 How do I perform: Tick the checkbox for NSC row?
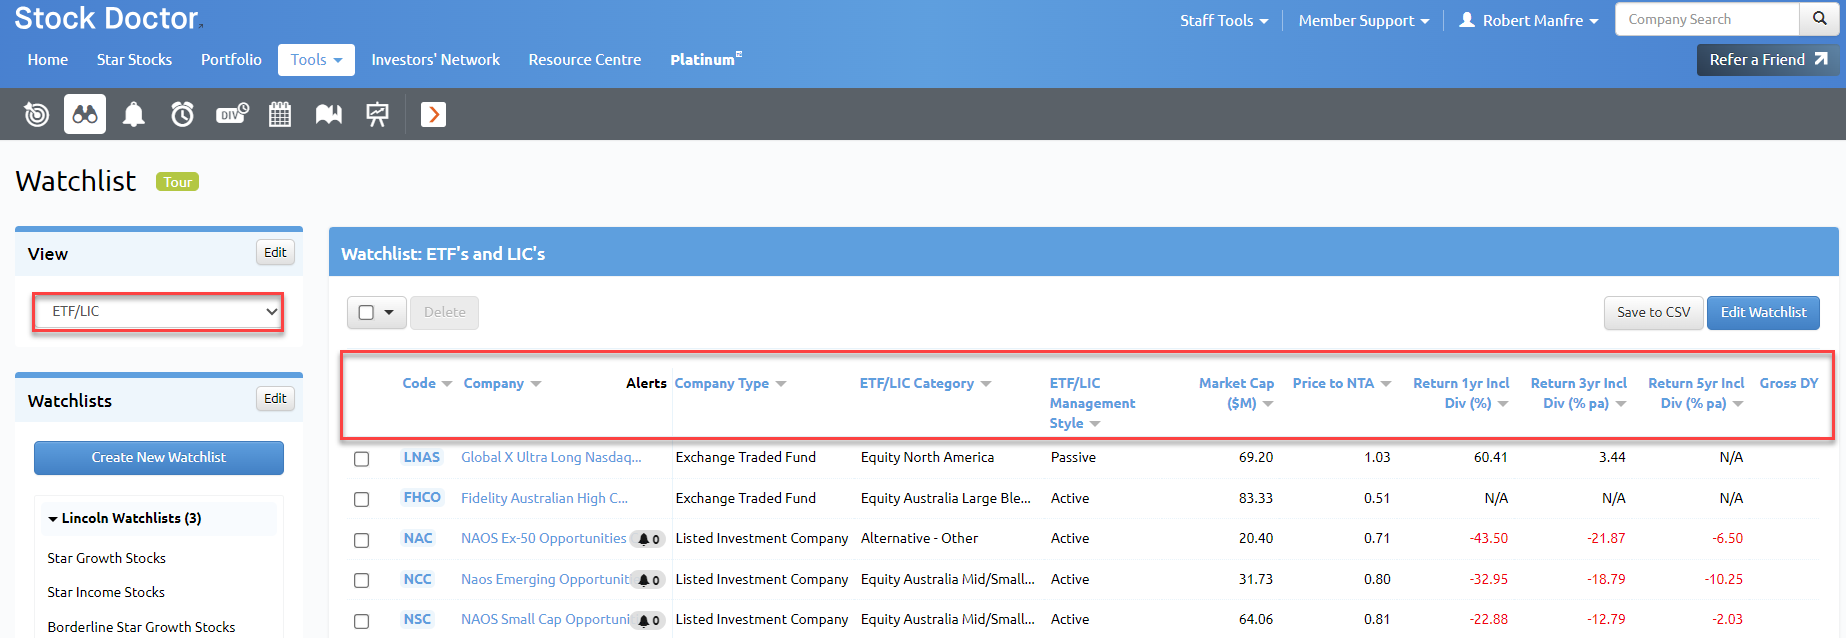(362, 621)
